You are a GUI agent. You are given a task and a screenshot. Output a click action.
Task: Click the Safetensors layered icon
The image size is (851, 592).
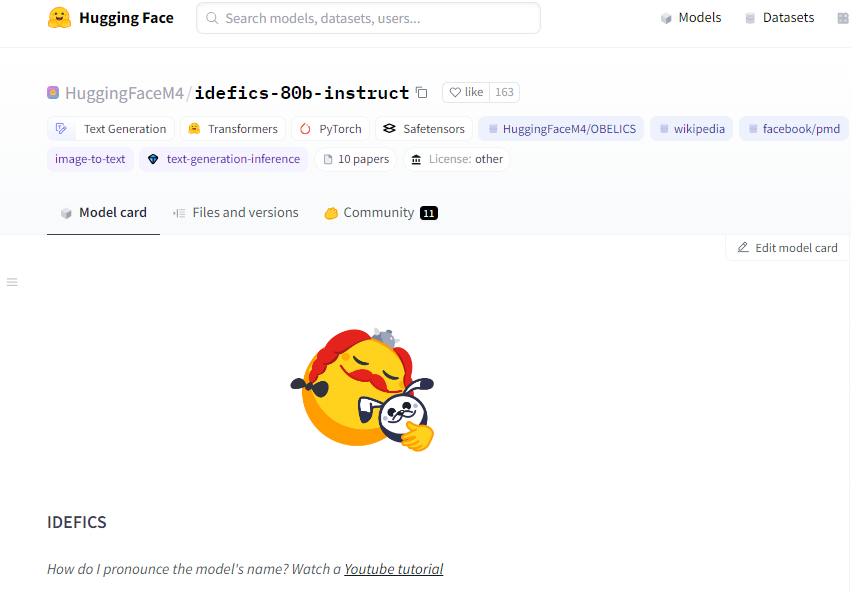point(389,129)
